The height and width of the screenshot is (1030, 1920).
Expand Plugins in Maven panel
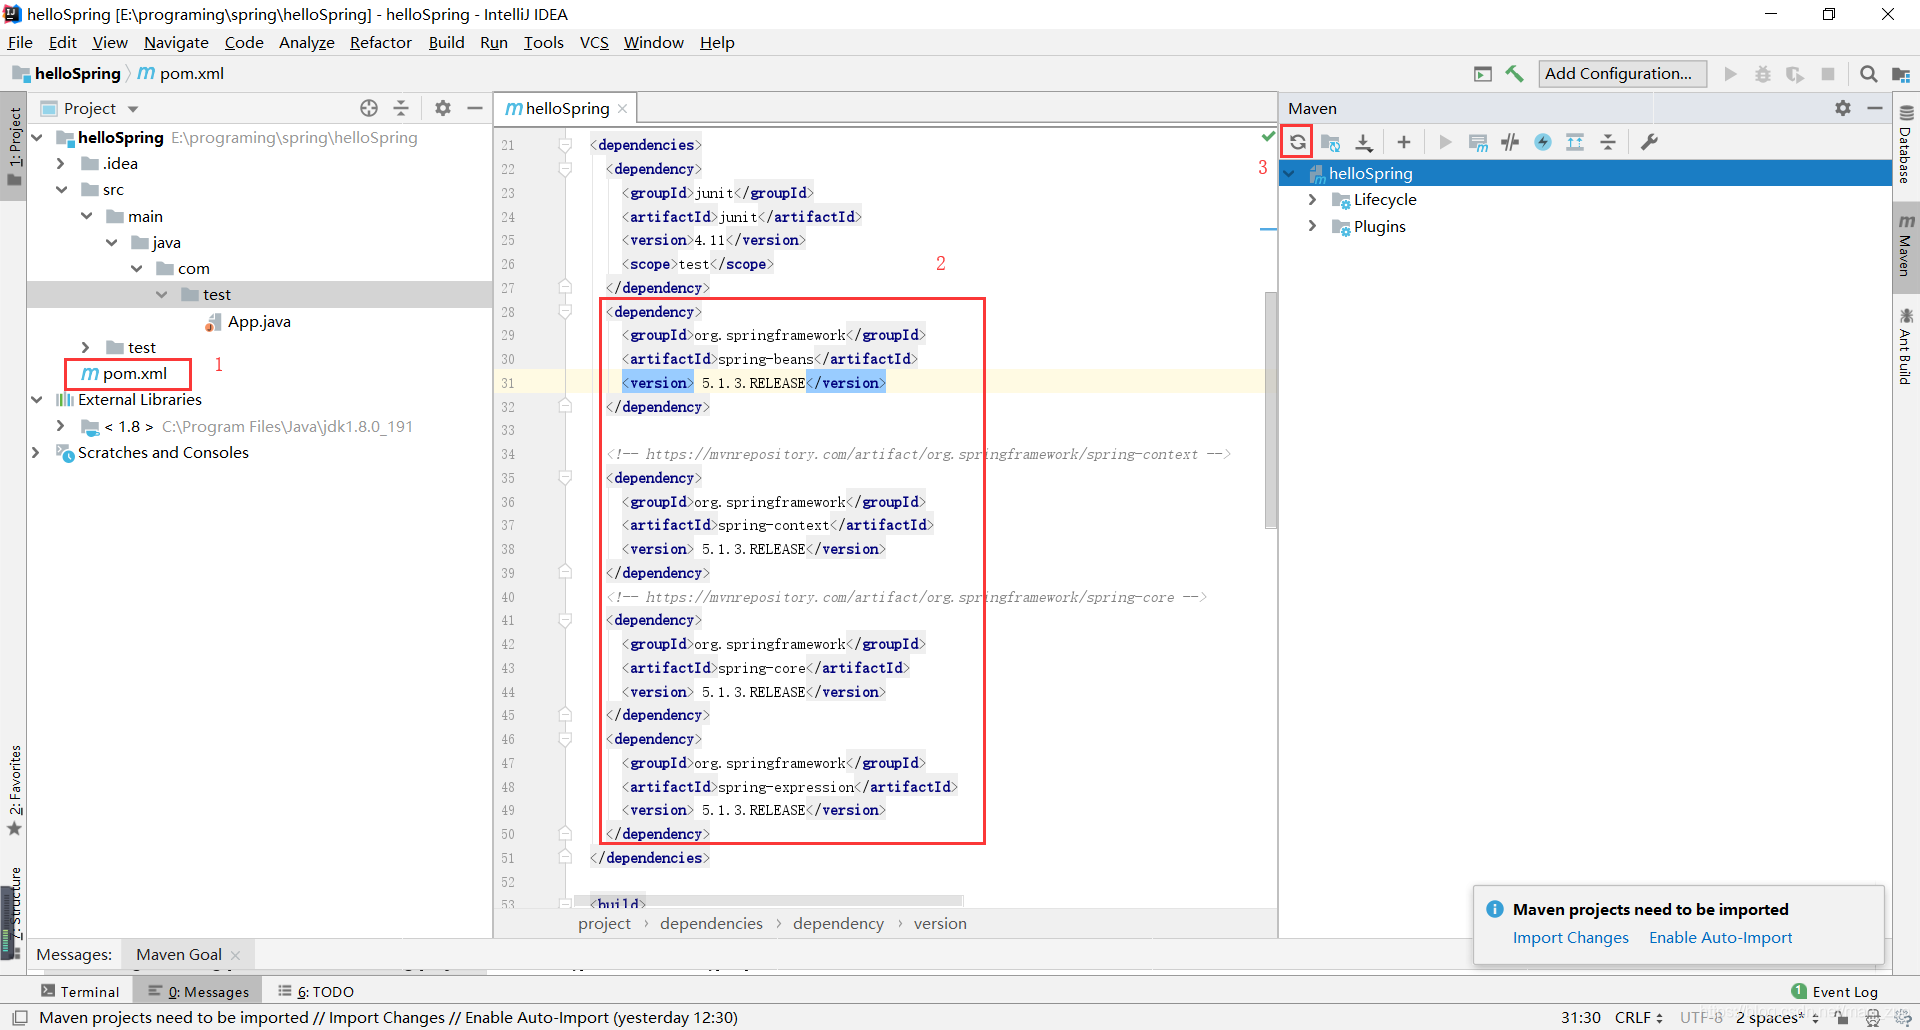coord(1313,226)
